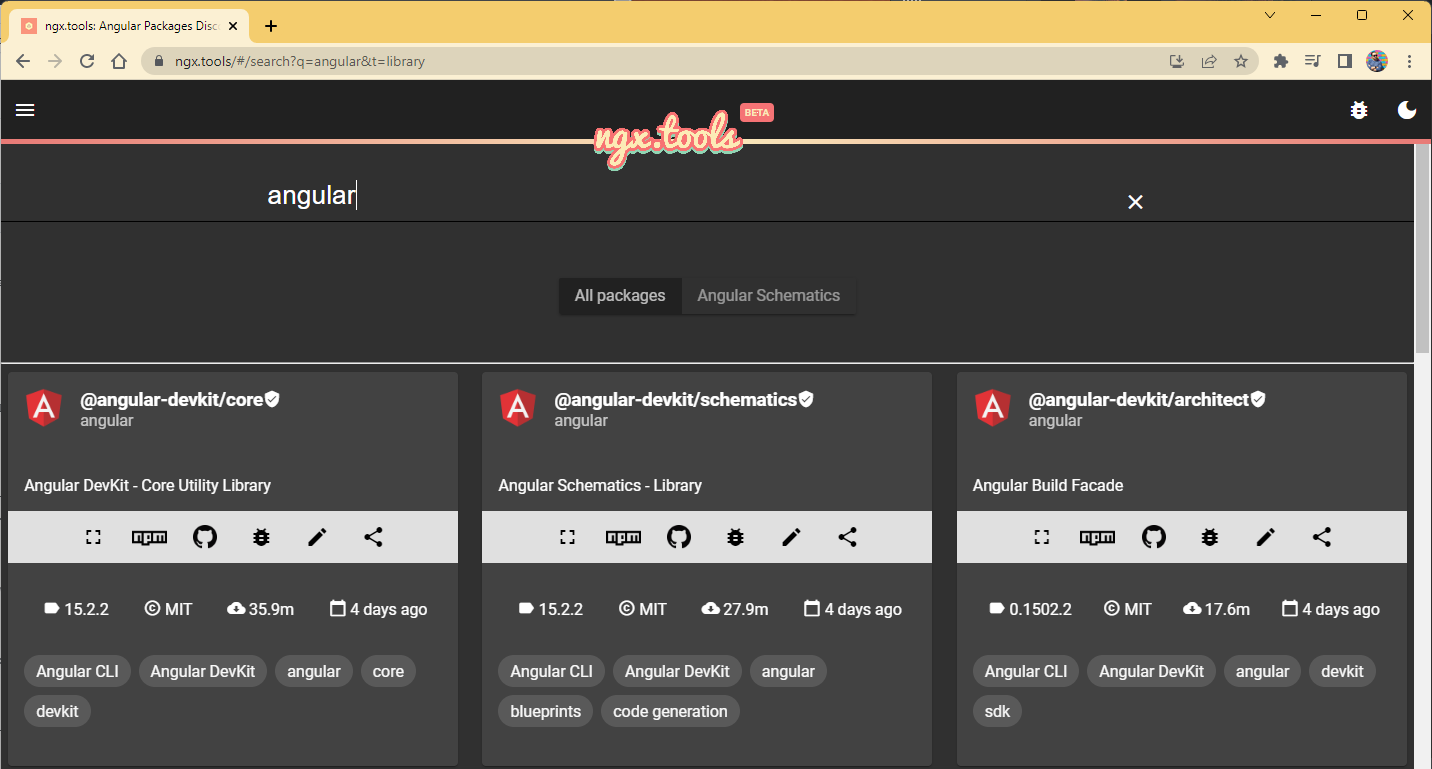Click the browser back arrow
Viewport: 1432px width, 769px height.
point(23,61)
